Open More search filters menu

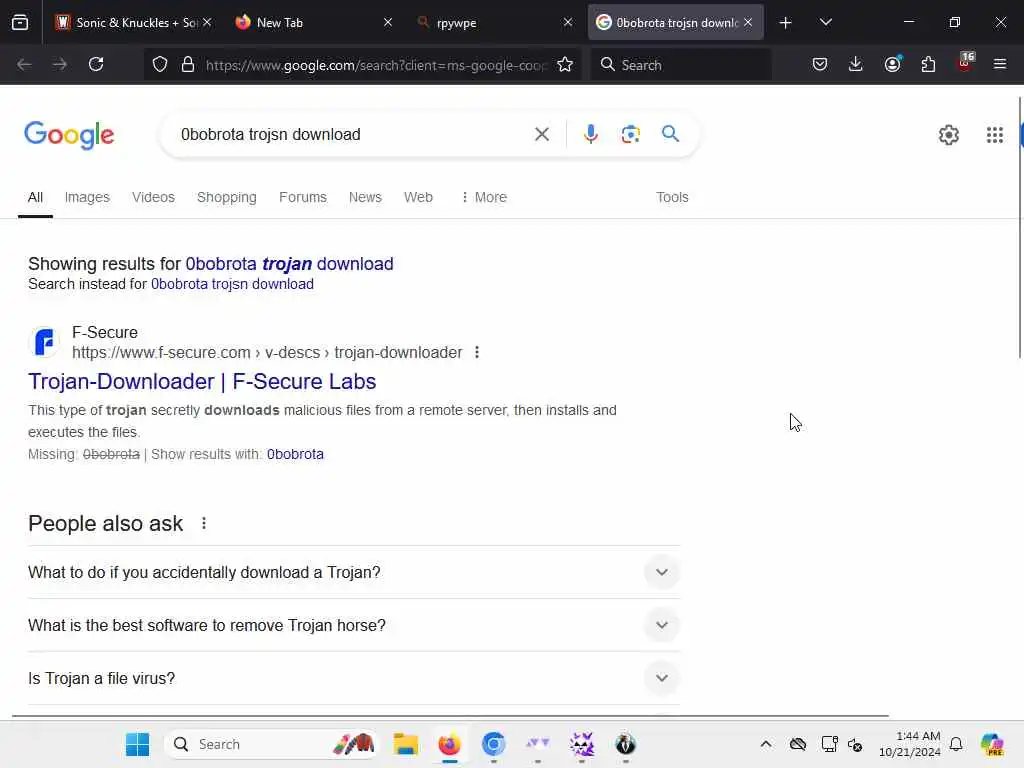click(x=484, y=197)
